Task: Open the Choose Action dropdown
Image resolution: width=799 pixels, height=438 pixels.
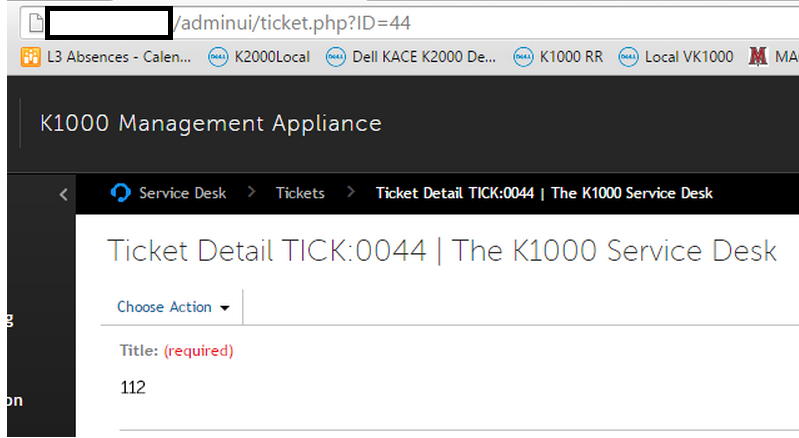Action: [173, 307]
